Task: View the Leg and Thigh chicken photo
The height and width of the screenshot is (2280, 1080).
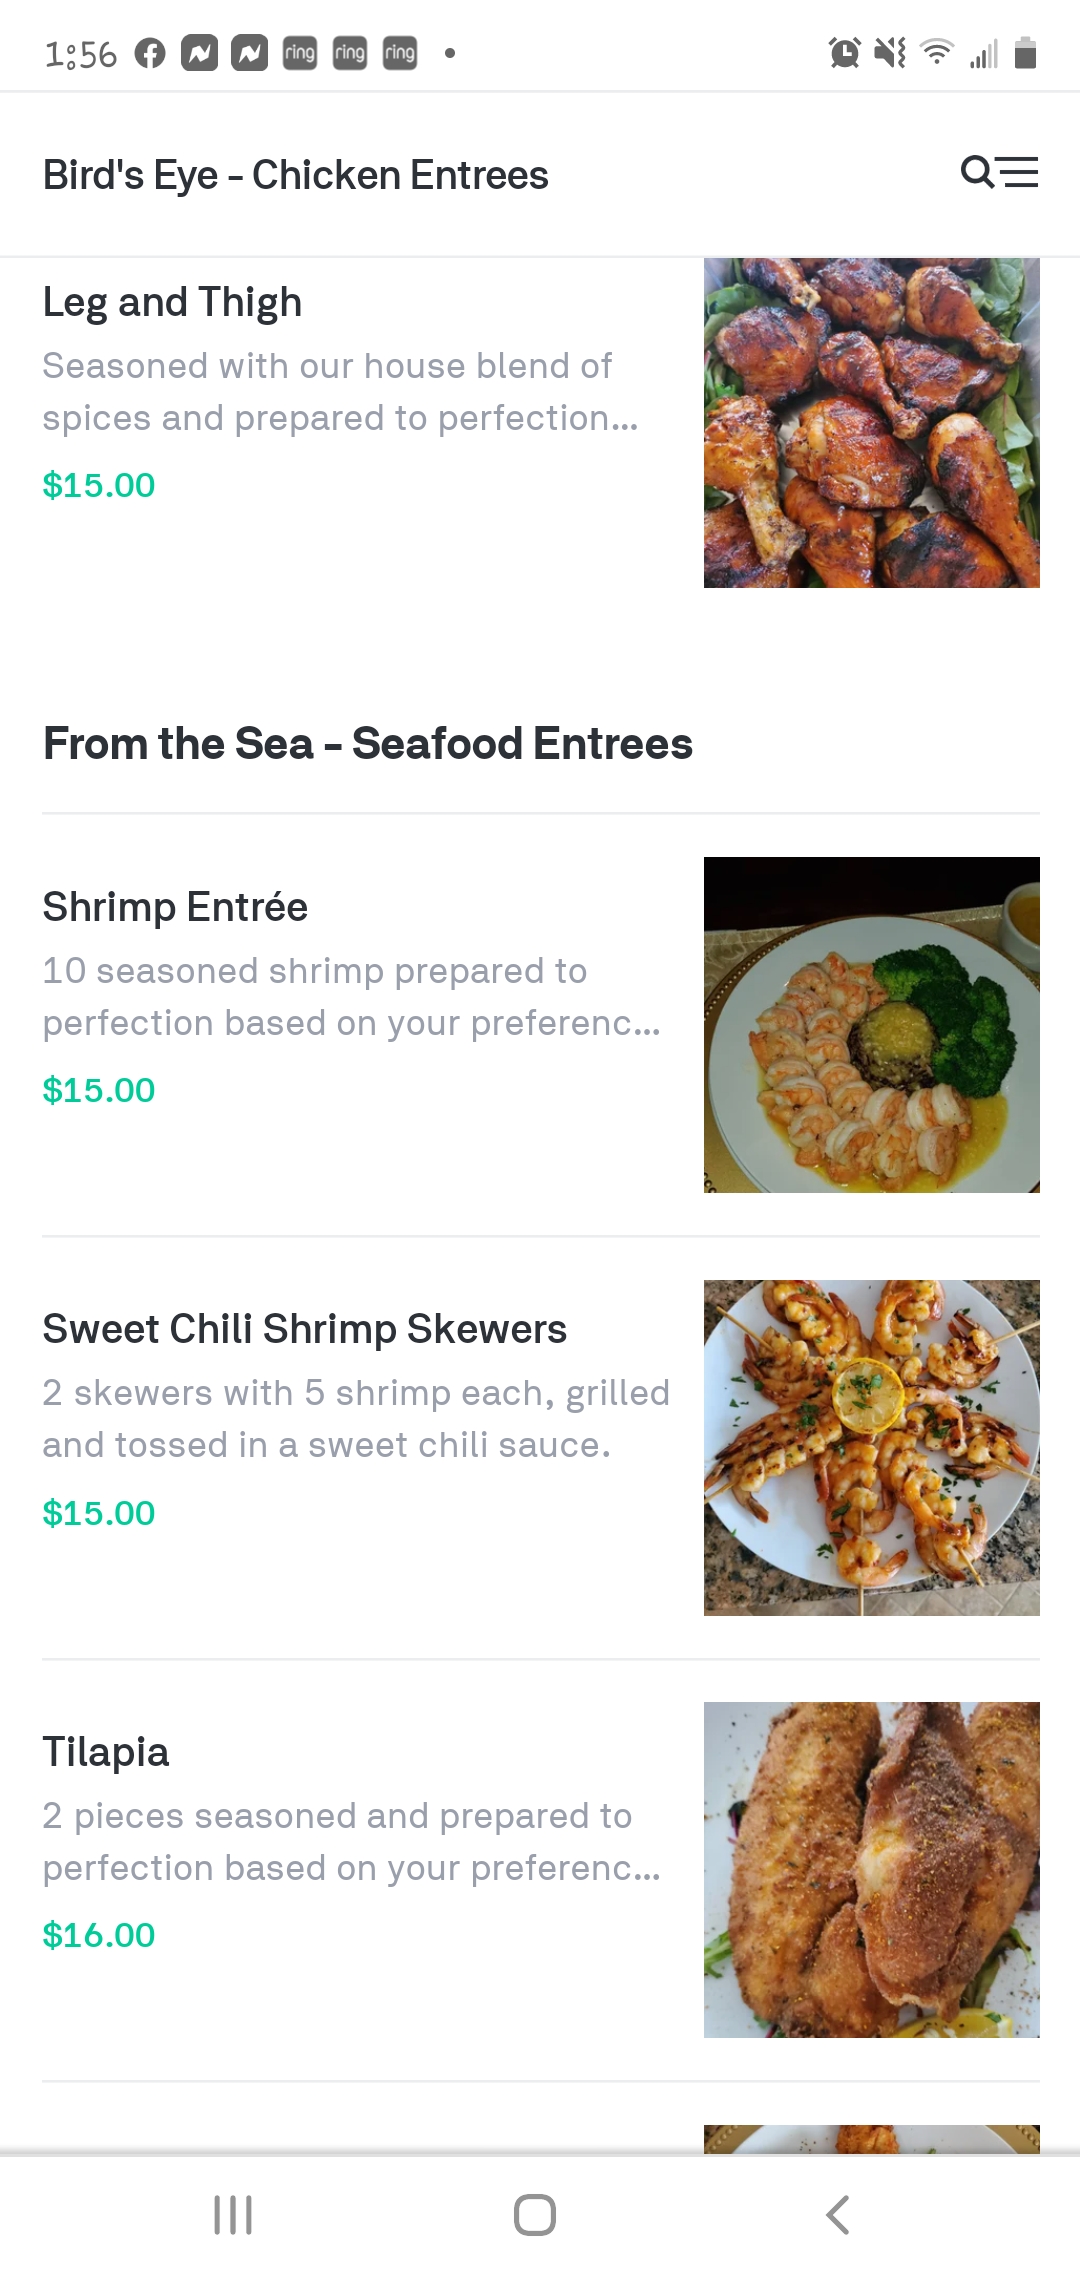Action: point(871,422)
